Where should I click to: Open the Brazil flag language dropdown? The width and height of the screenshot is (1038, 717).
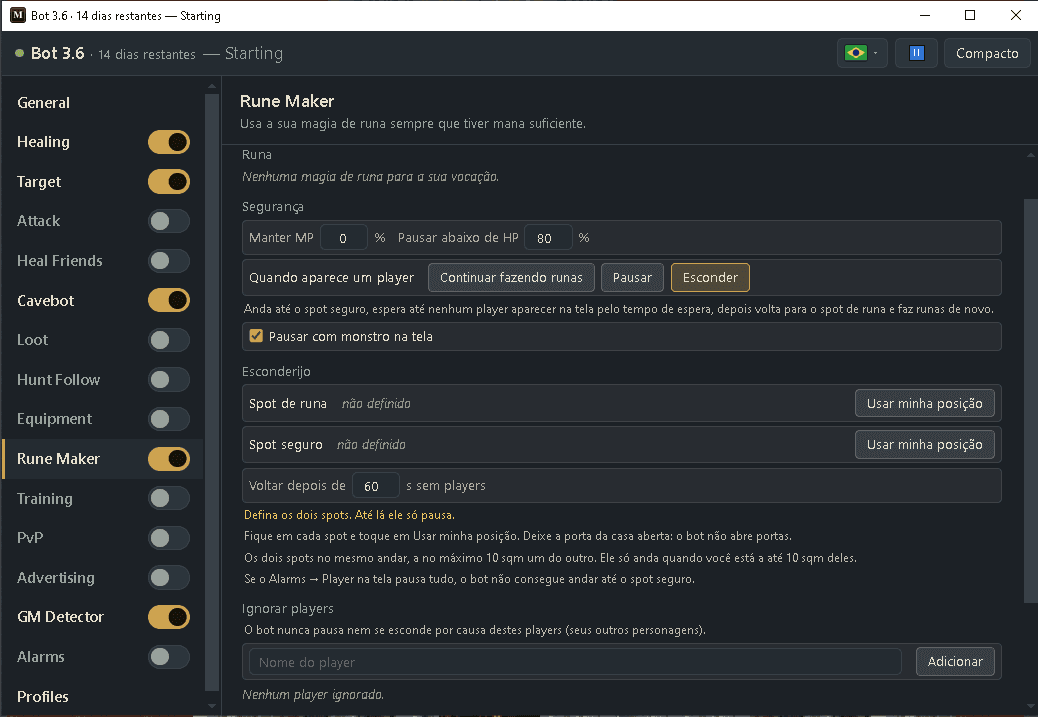tap(862, 53)
